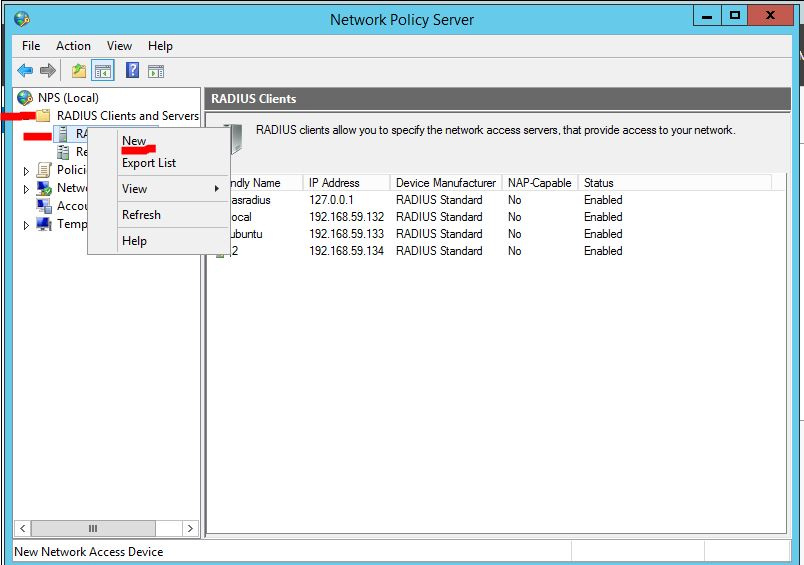Open the View submenu arrow
Viewport: 804px width, 565px height.
click(x=217, y=189)
